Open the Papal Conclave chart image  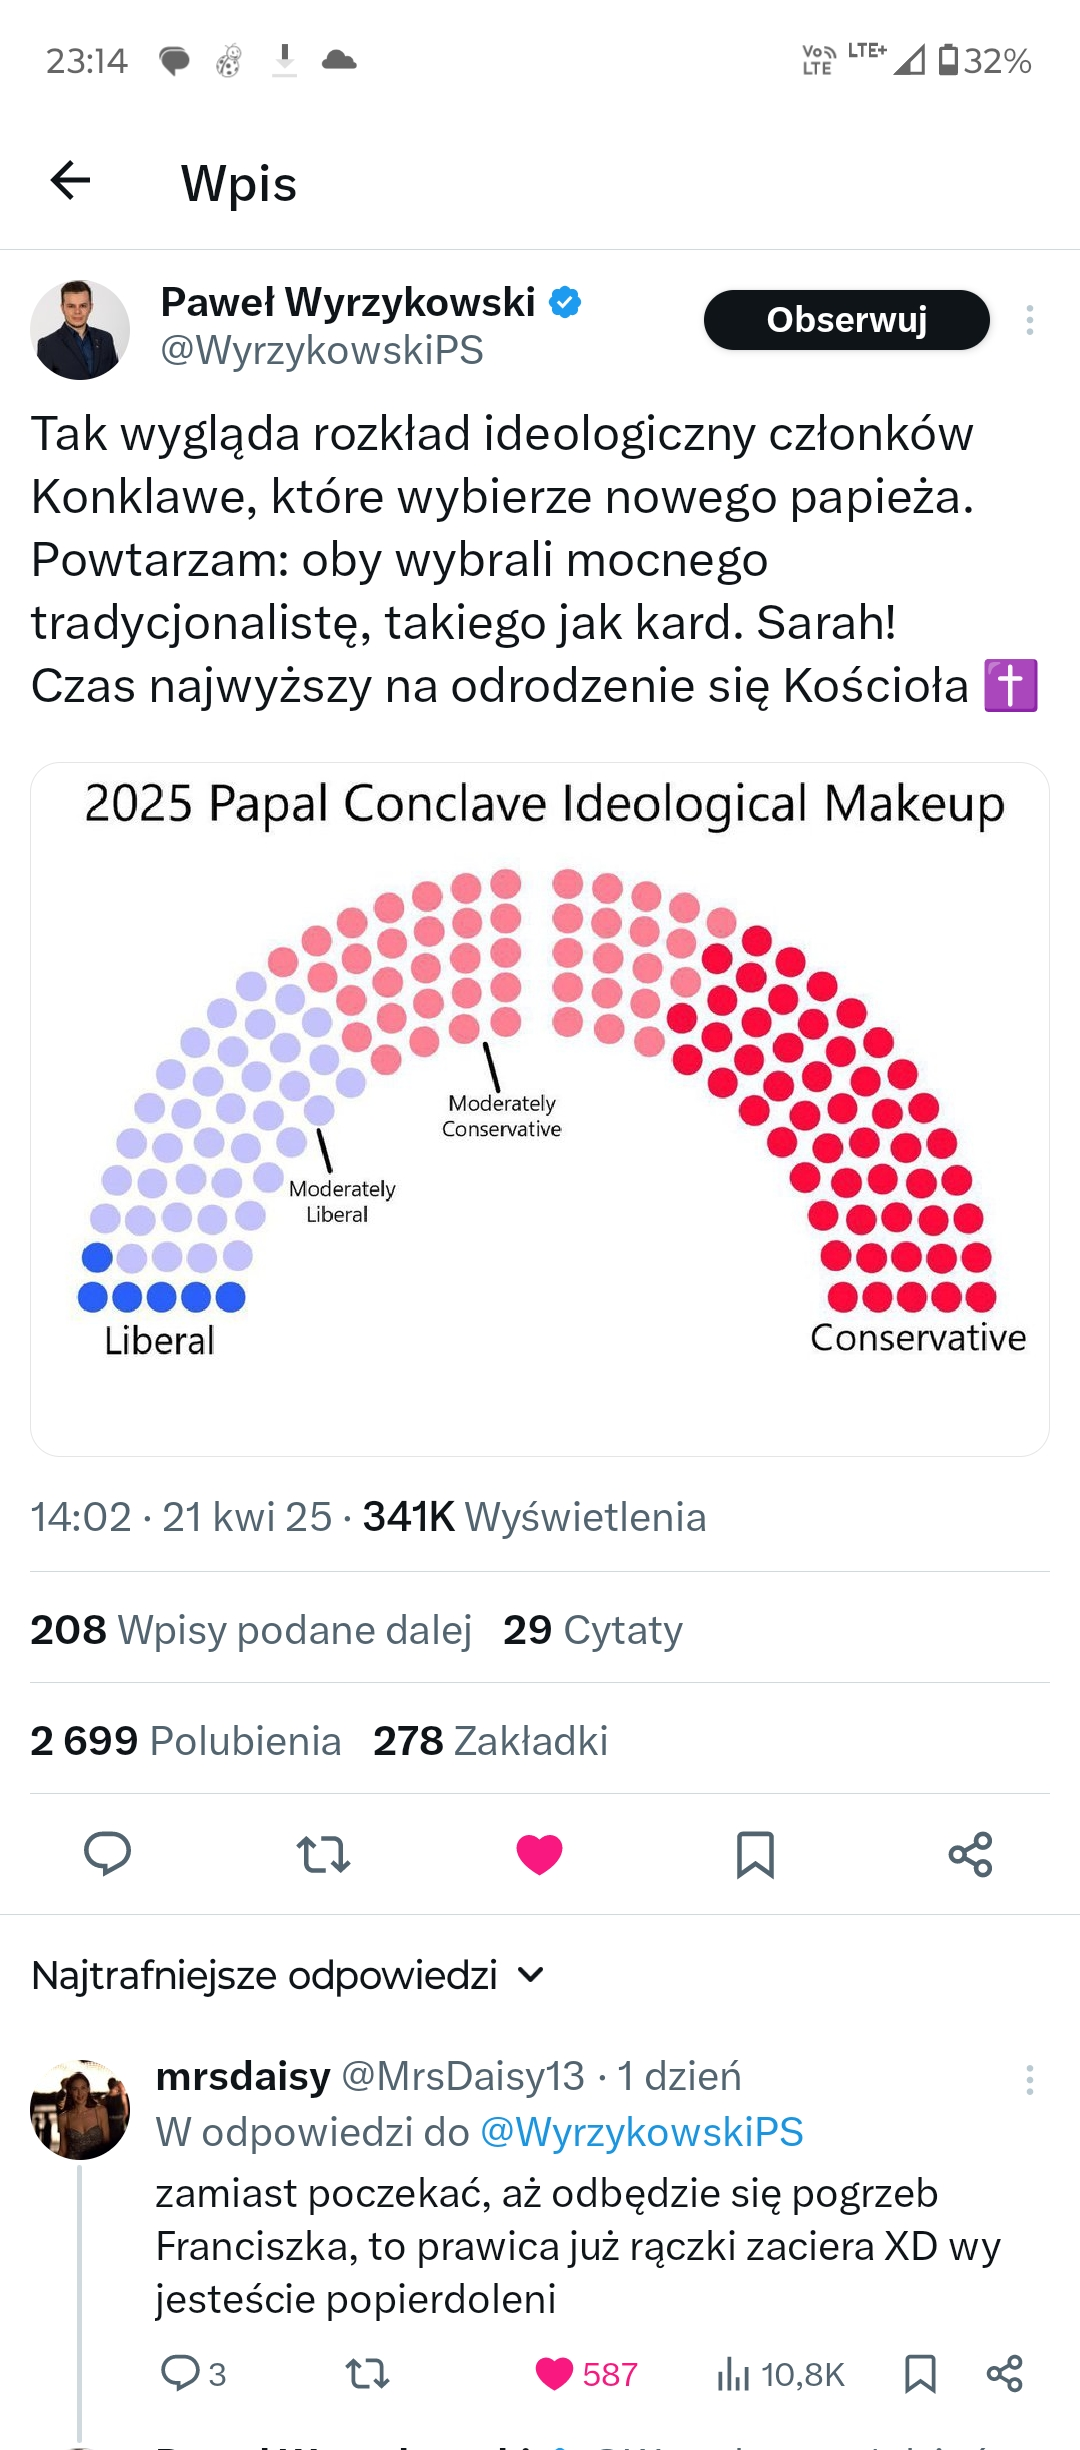(540, 1108)
